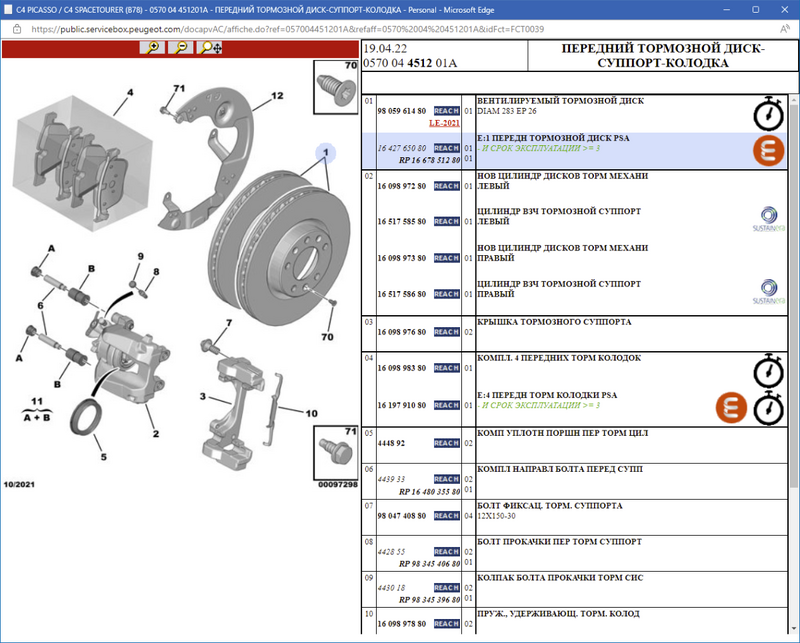This screenshot has height=643, width=800.
Task: Open the LE-2021 red link
Action: click(444, 123)
